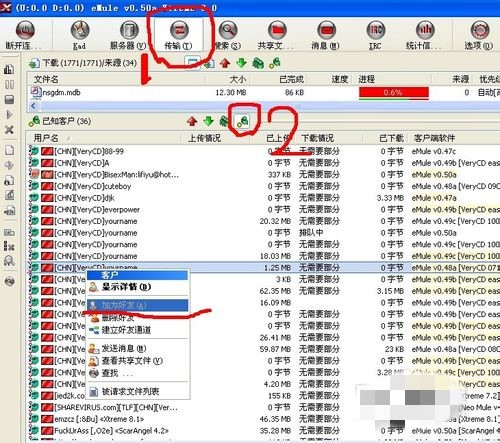Choose 查看共享文件 (V) in the context menu
Image resolution: width=500 pixels, height=443 pixels.
tap(138, 361)
